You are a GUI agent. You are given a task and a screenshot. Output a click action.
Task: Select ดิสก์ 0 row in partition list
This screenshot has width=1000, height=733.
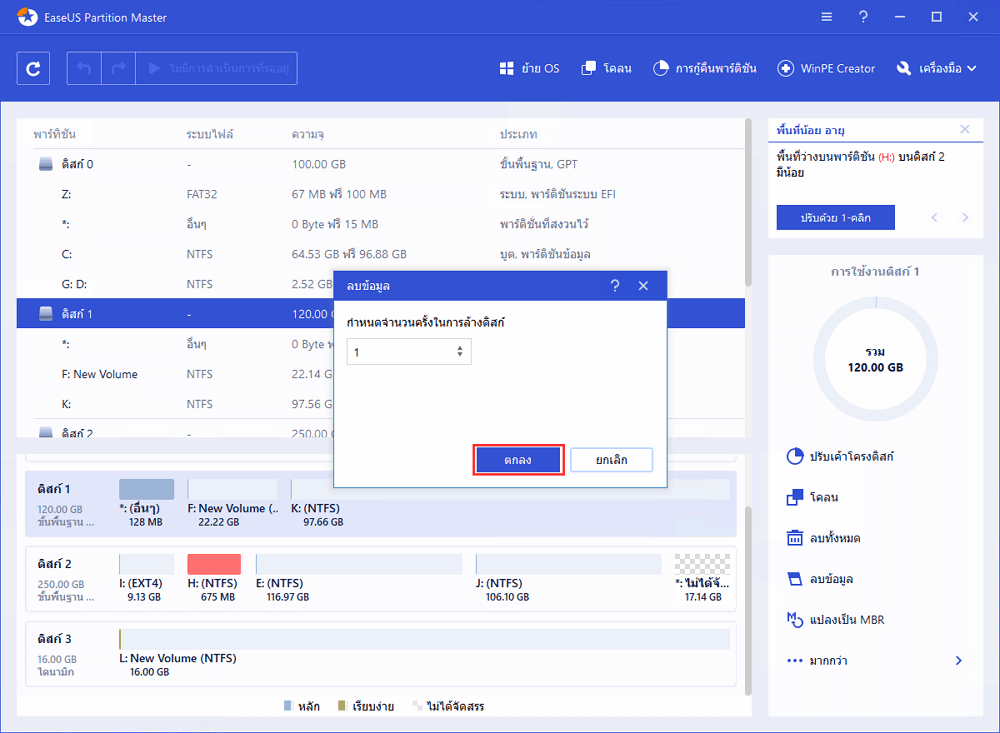[x=381, y=164]
